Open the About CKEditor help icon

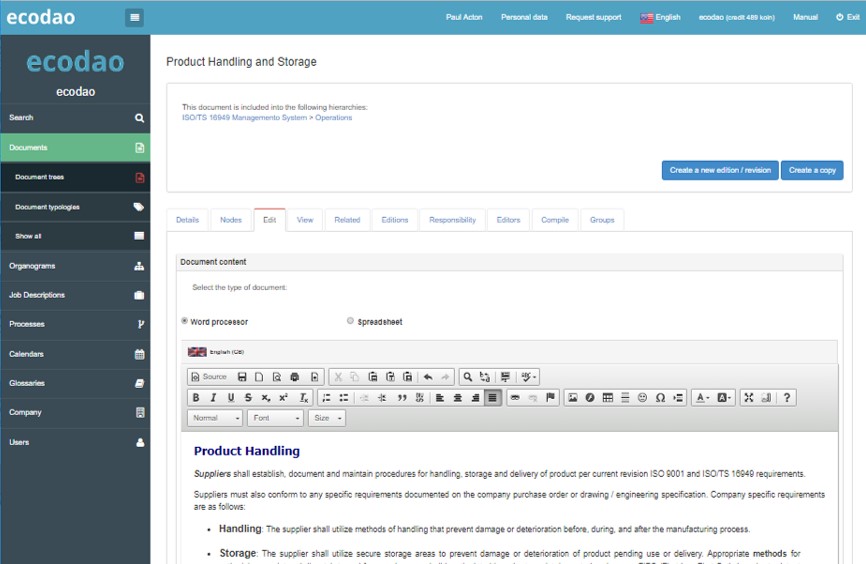click(x=787, y=398)
